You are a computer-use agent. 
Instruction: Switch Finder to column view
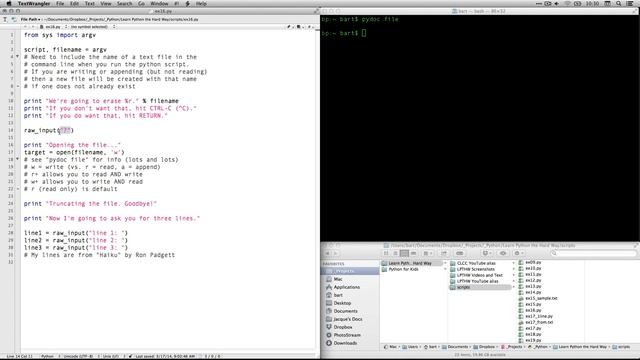point(404,253)
